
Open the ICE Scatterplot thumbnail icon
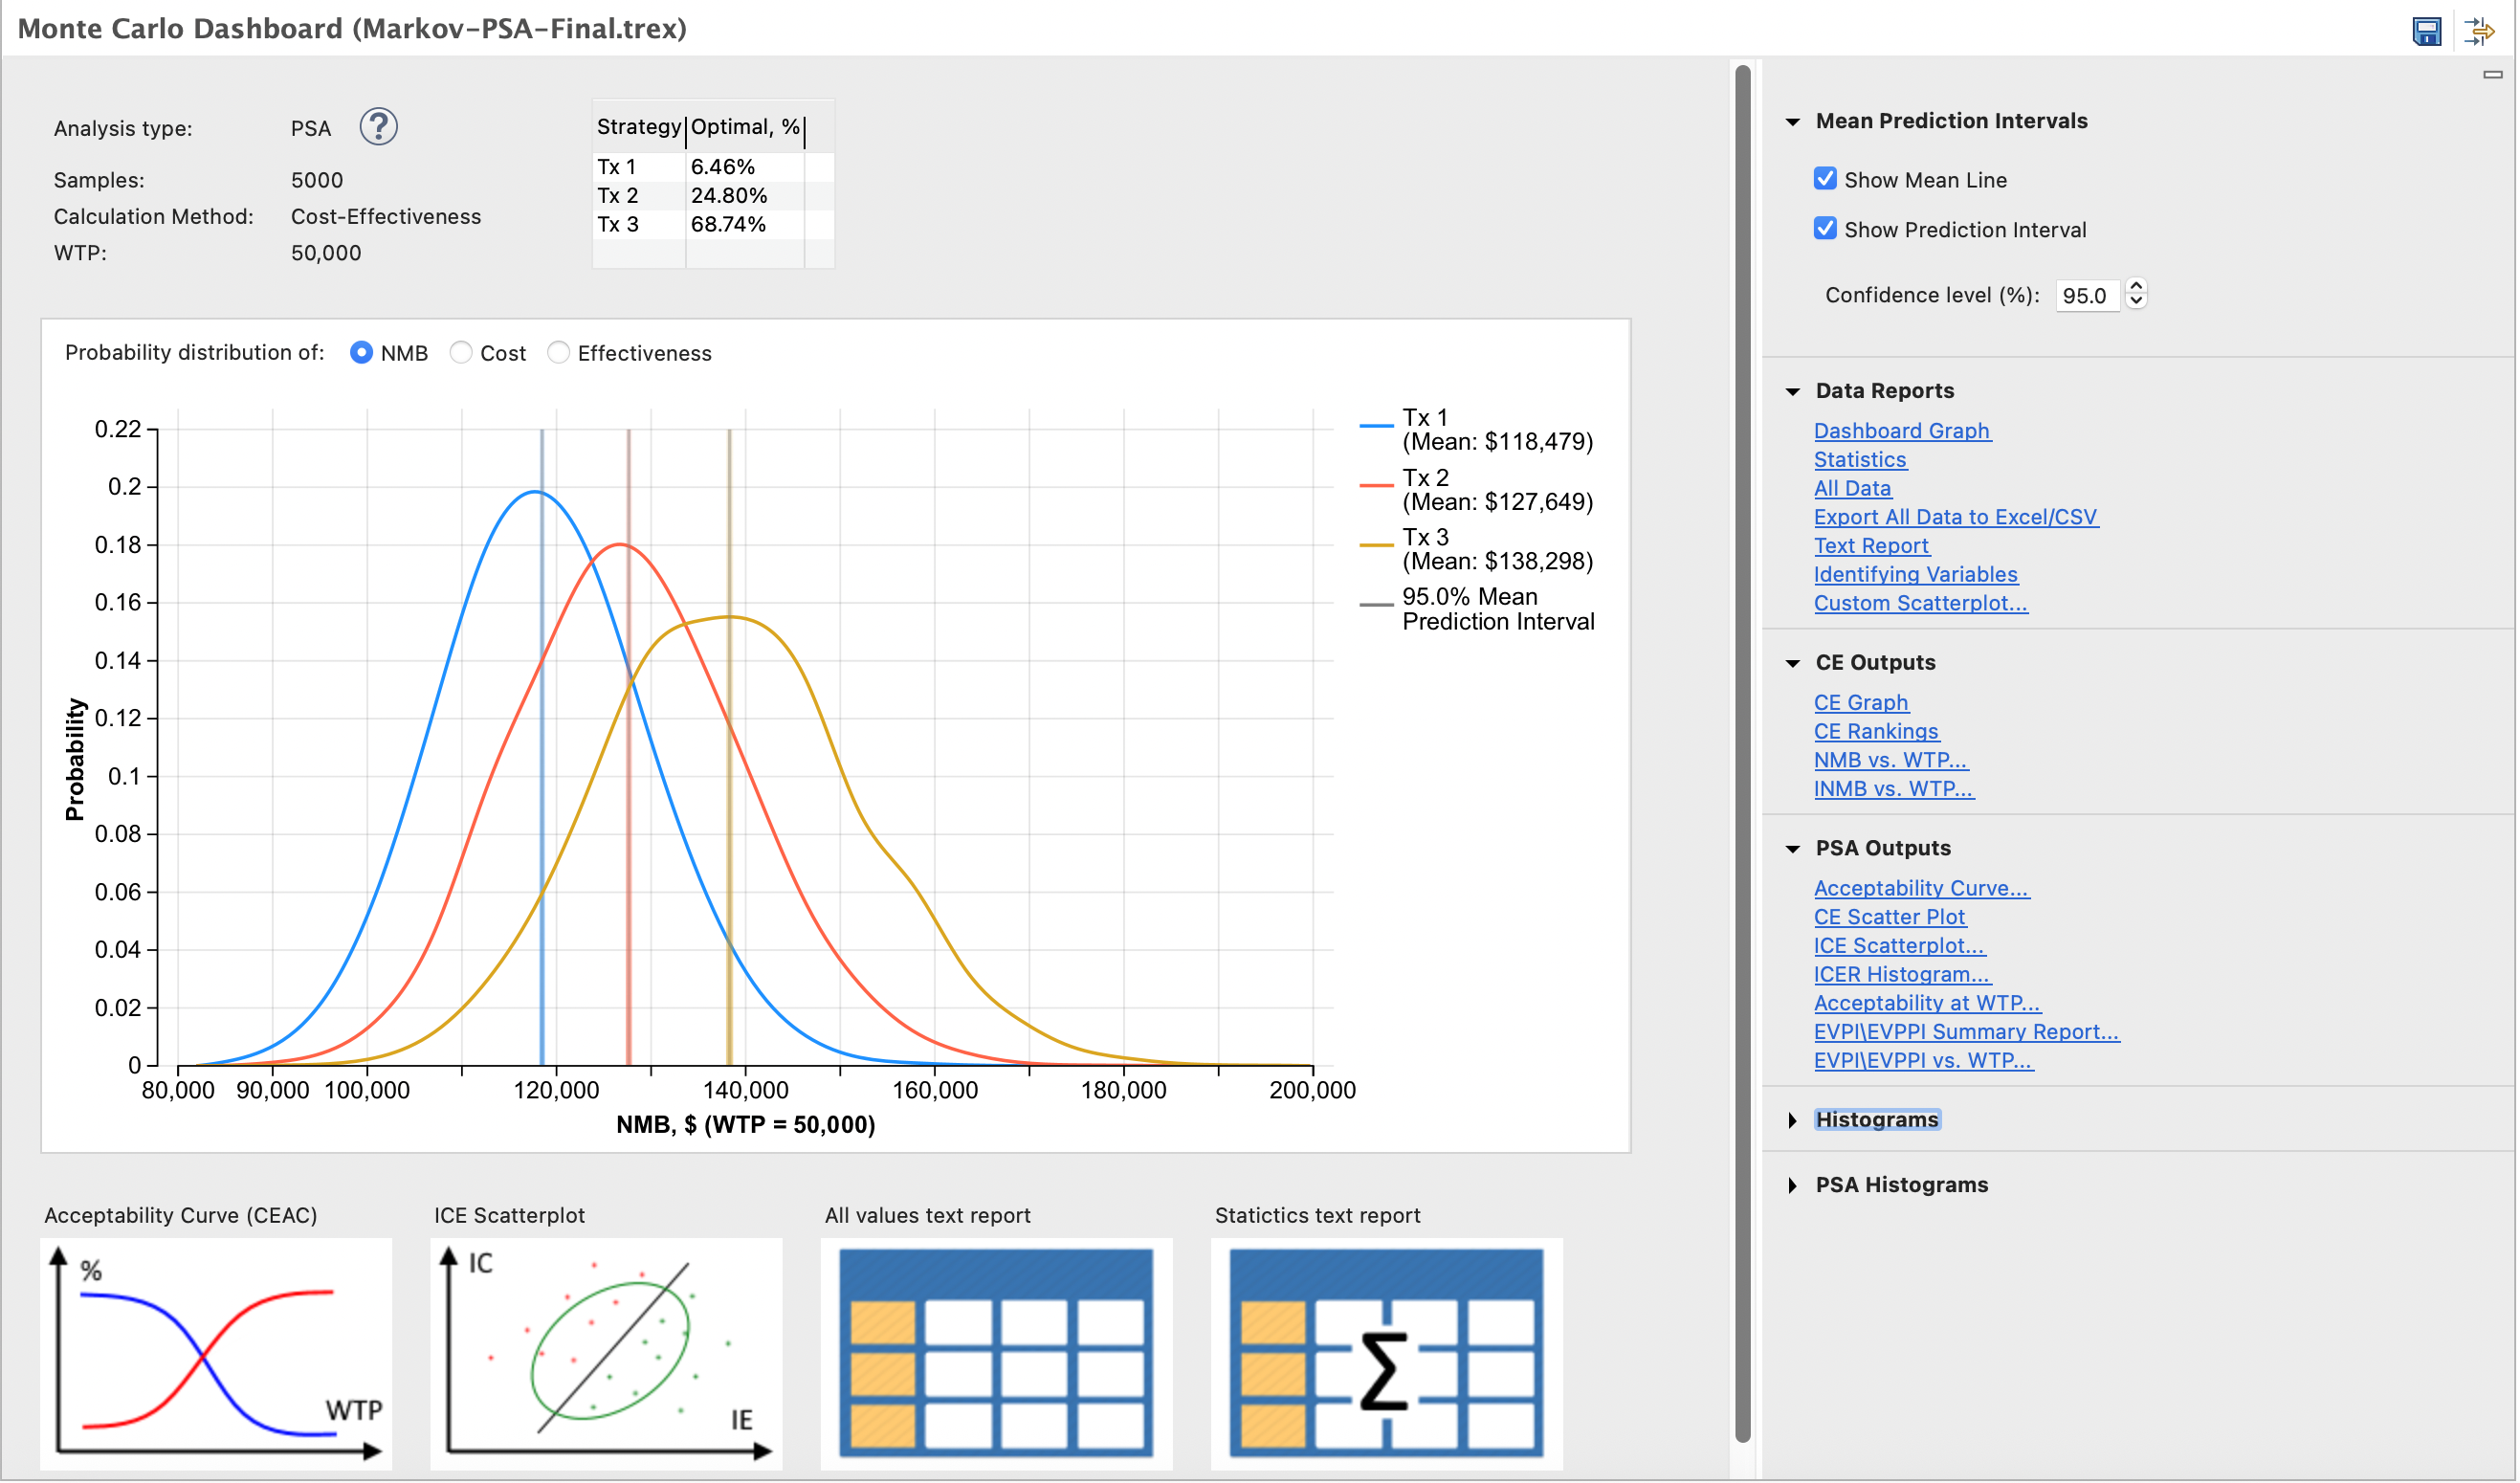606,1354
